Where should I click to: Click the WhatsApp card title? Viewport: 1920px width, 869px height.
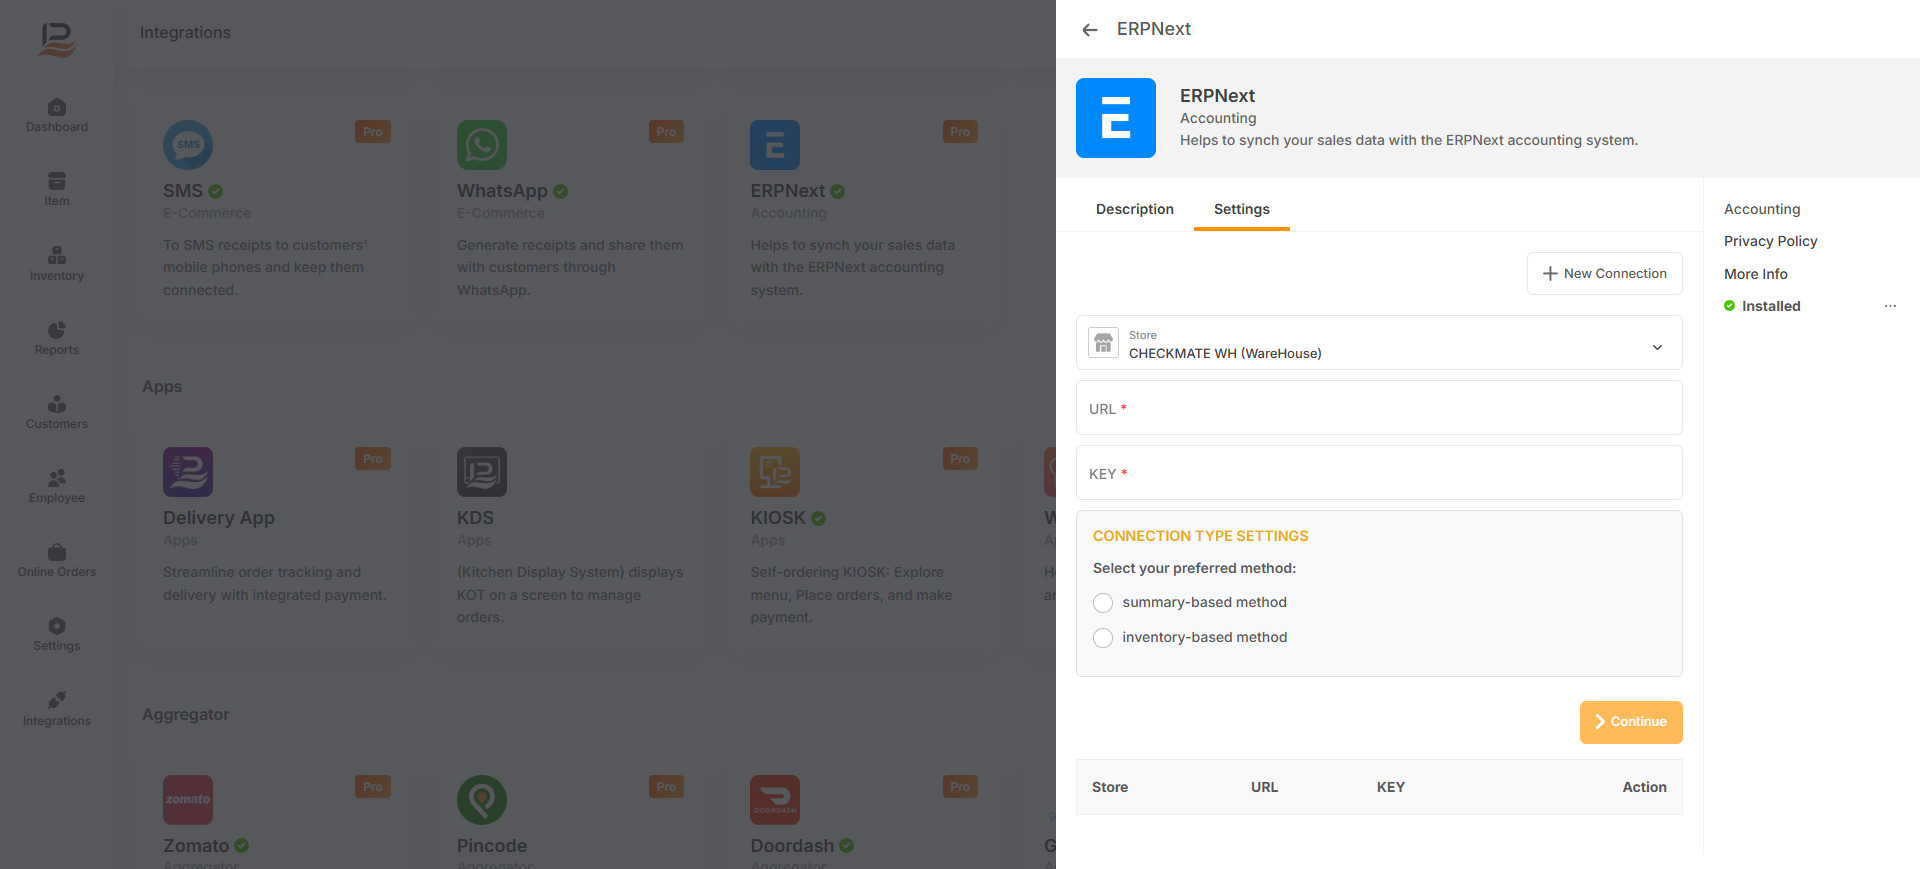click(x=502, y=191)
